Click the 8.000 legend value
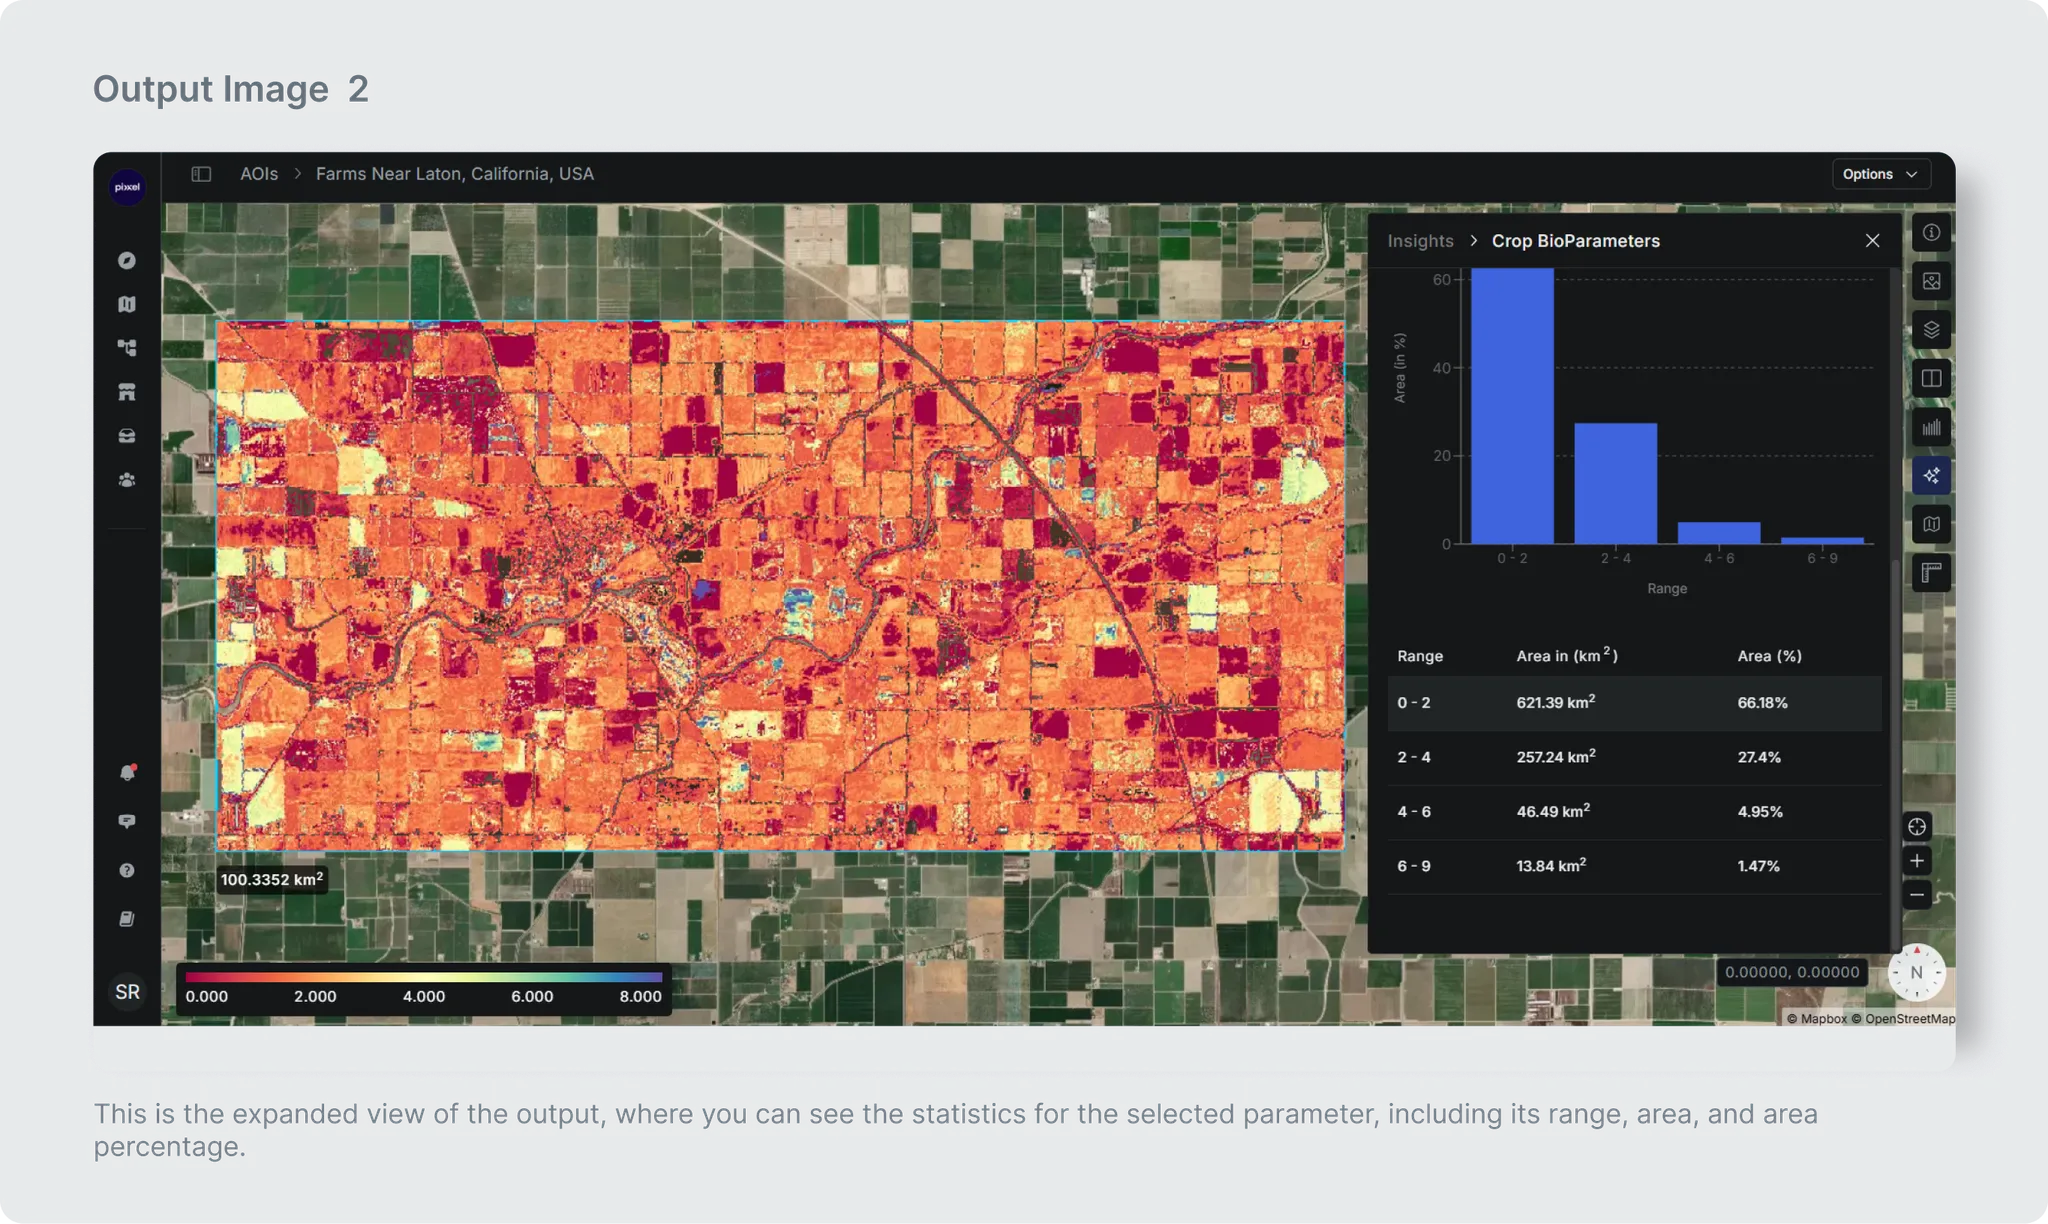The image size is (2048, 1224). (640, 997)
